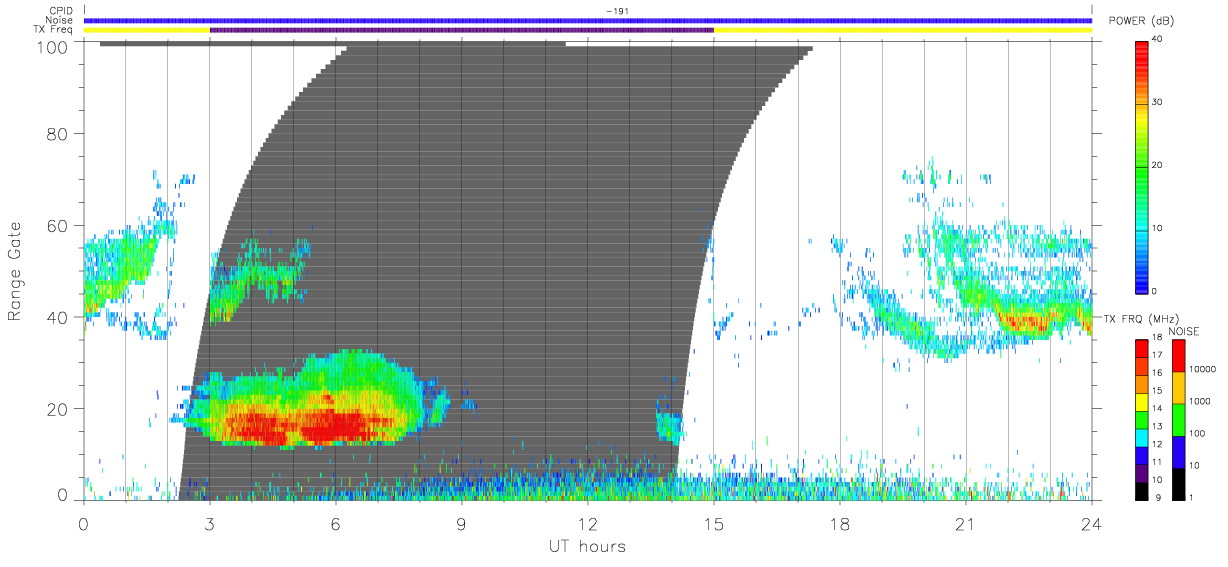Click the POWER (dB) color bar

click(1143, 165)
